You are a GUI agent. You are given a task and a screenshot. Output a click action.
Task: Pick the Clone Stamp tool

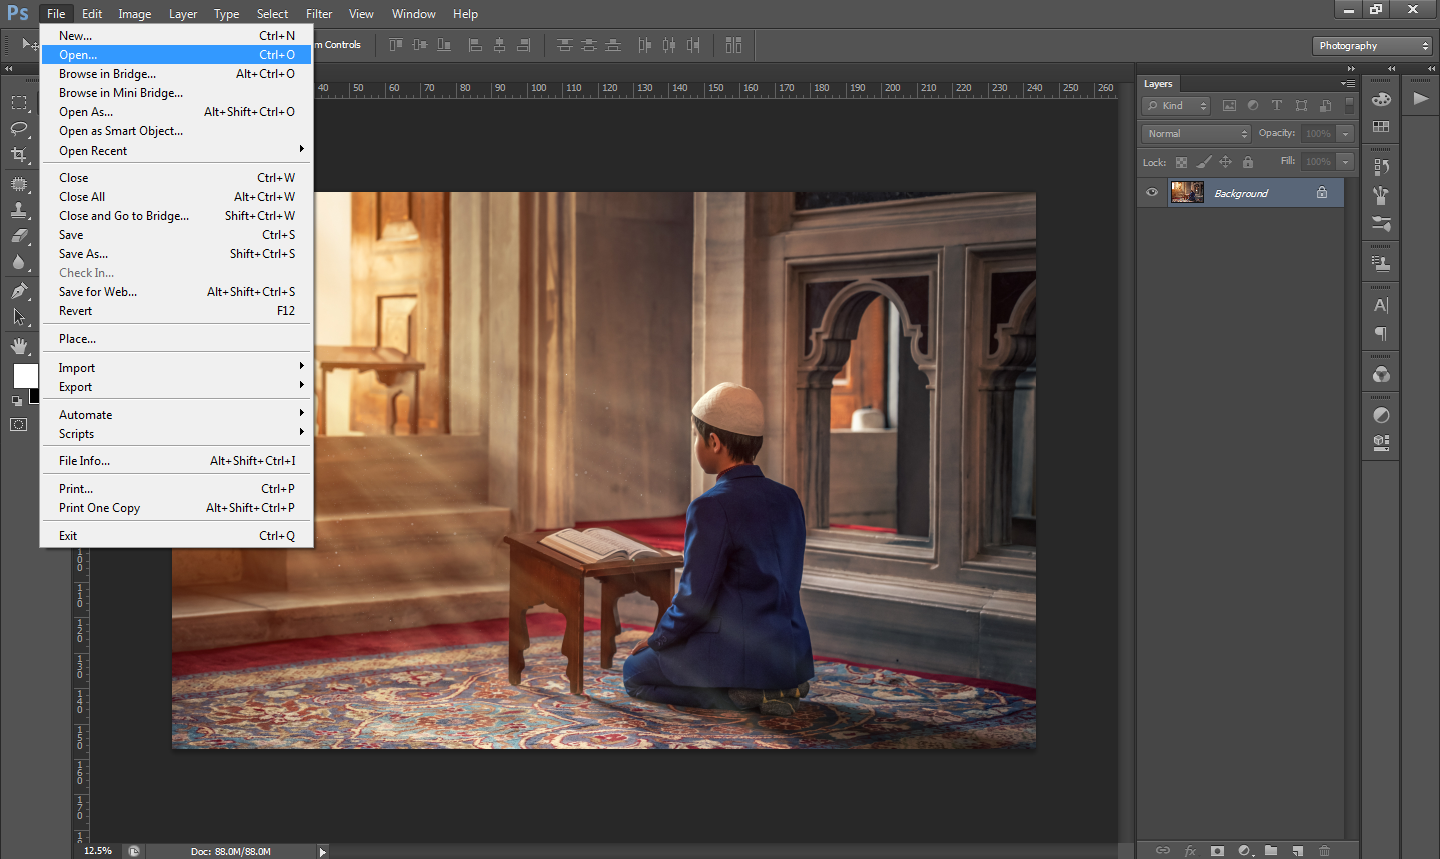click(x=19, y=210)
